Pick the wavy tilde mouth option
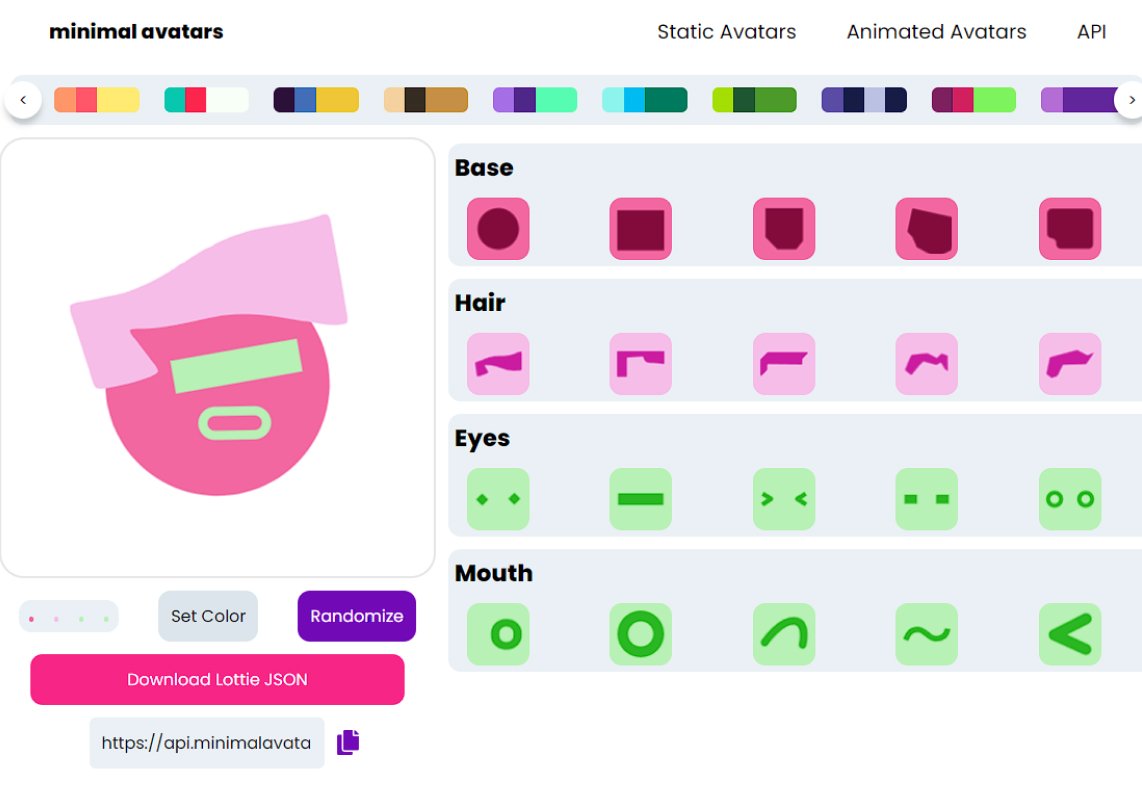Image resolution: width=1142 pixels, height=791 pixels. (x=927, y=634)
